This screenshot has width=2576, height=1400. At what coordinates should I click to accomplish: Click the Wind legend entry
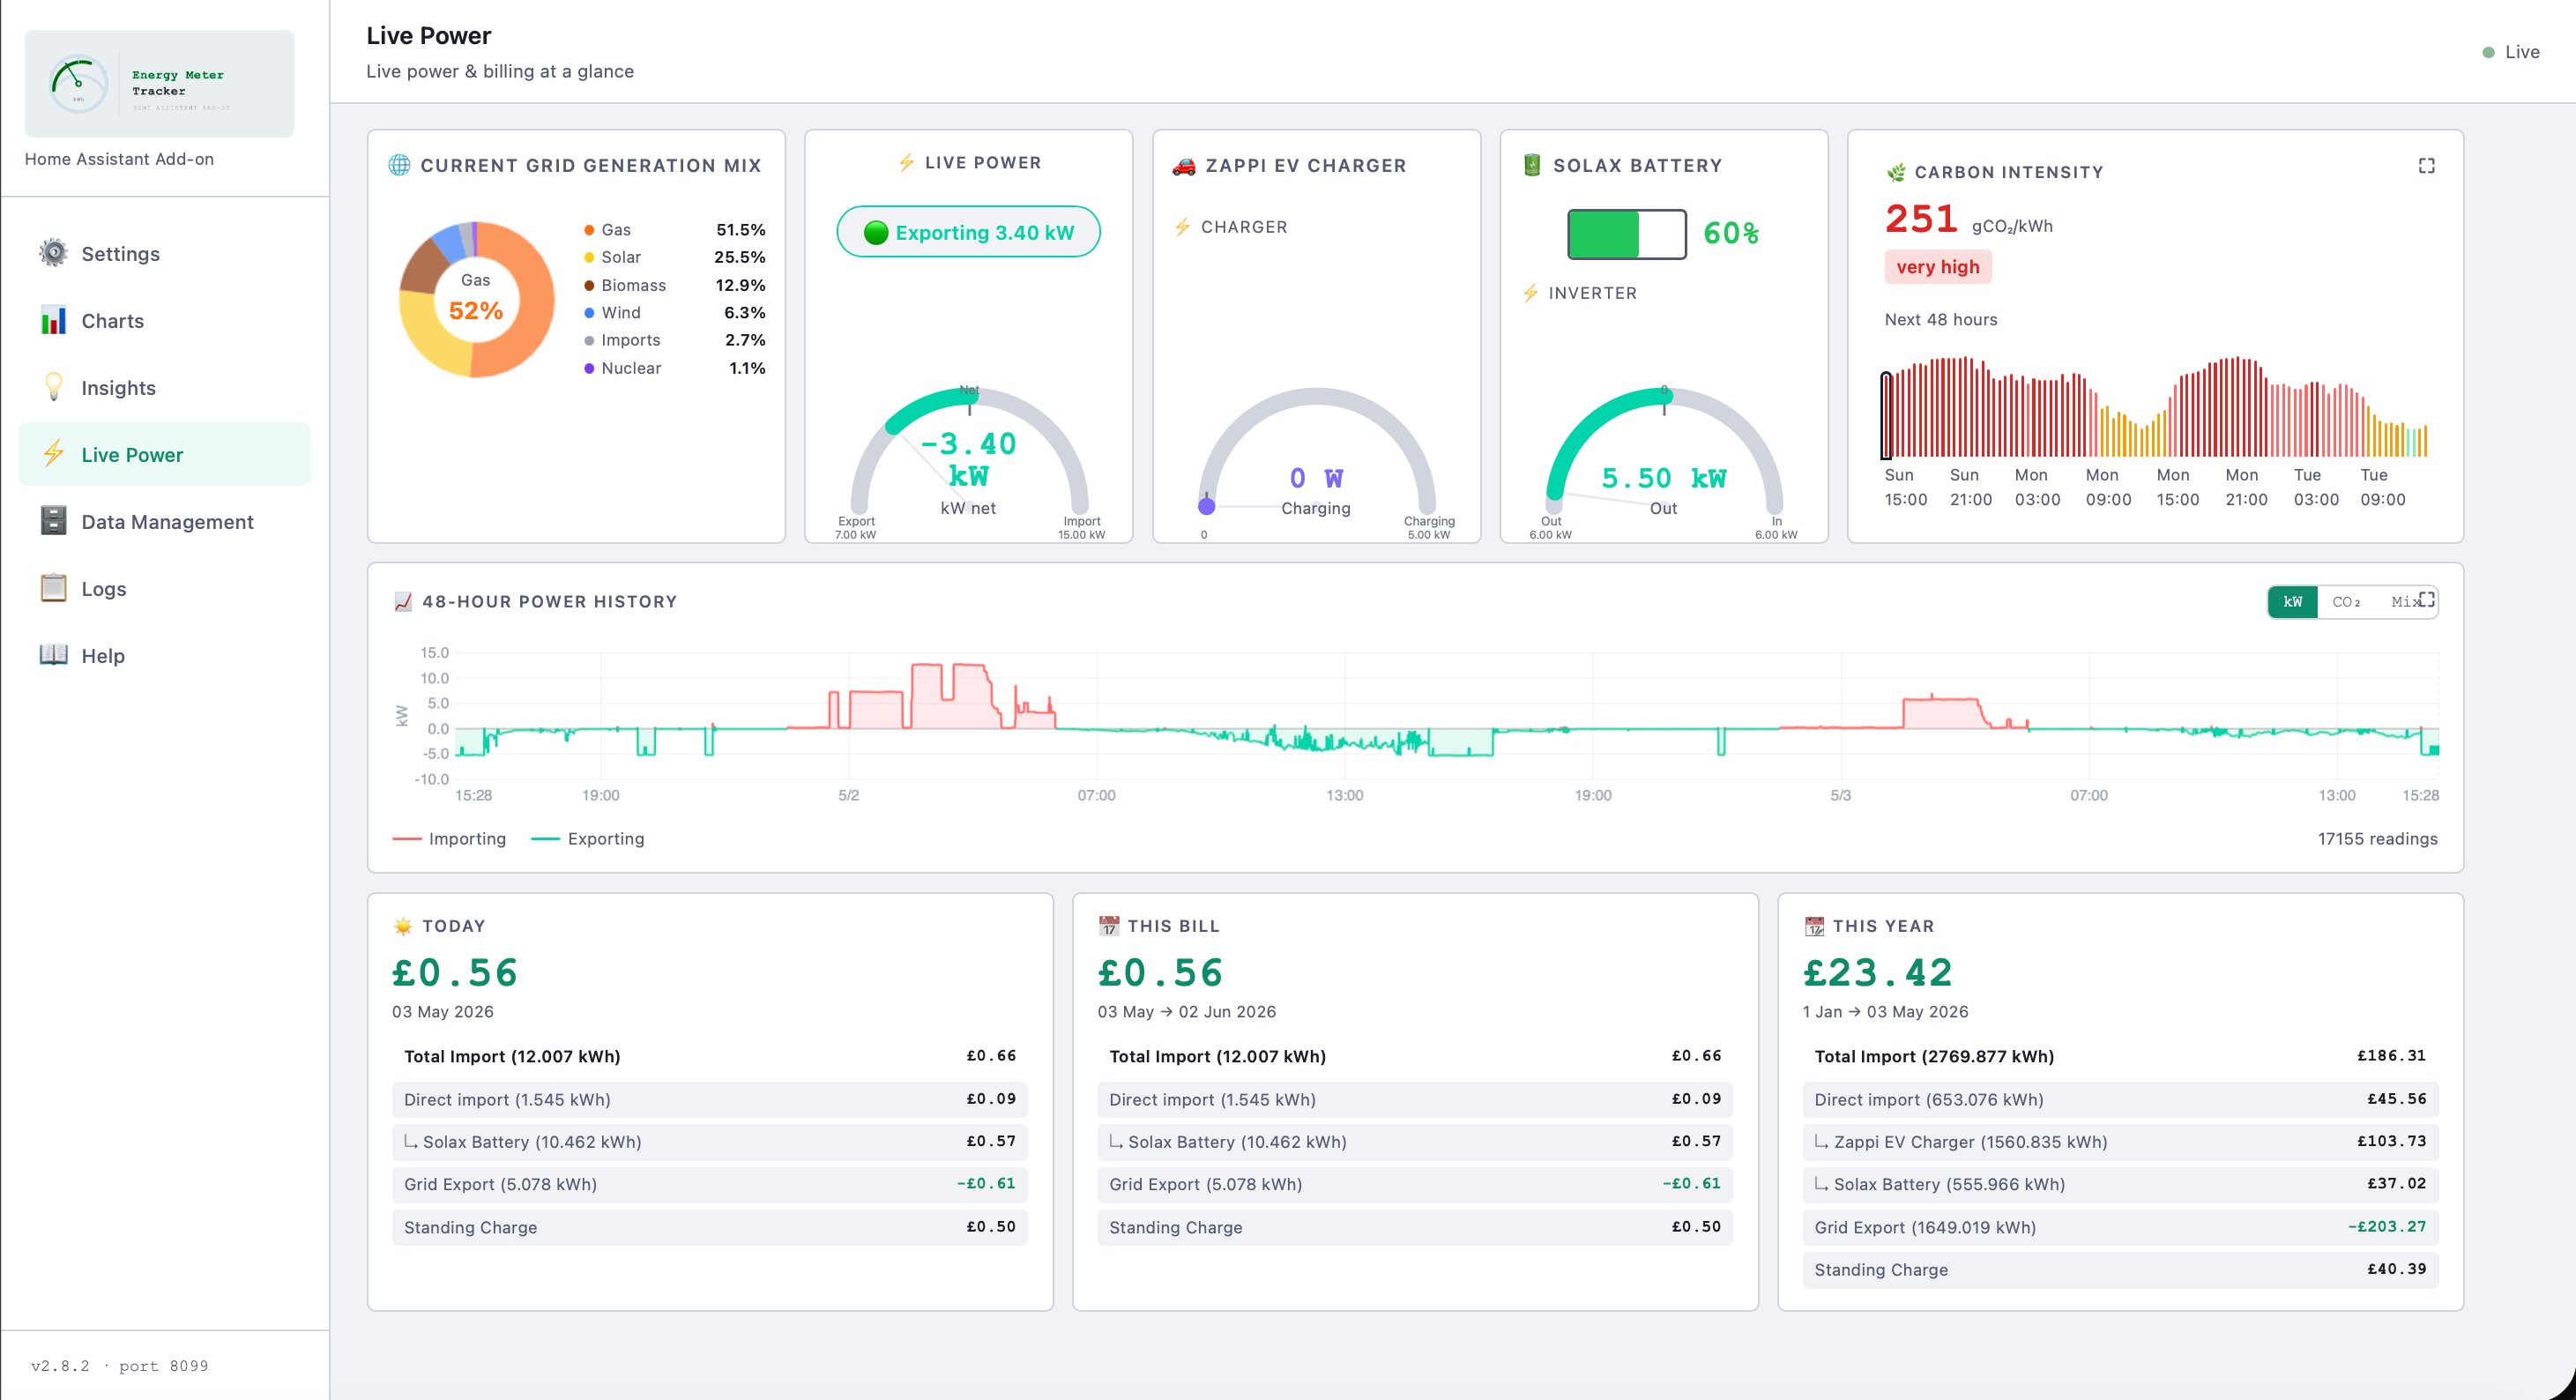coord(675,312)
